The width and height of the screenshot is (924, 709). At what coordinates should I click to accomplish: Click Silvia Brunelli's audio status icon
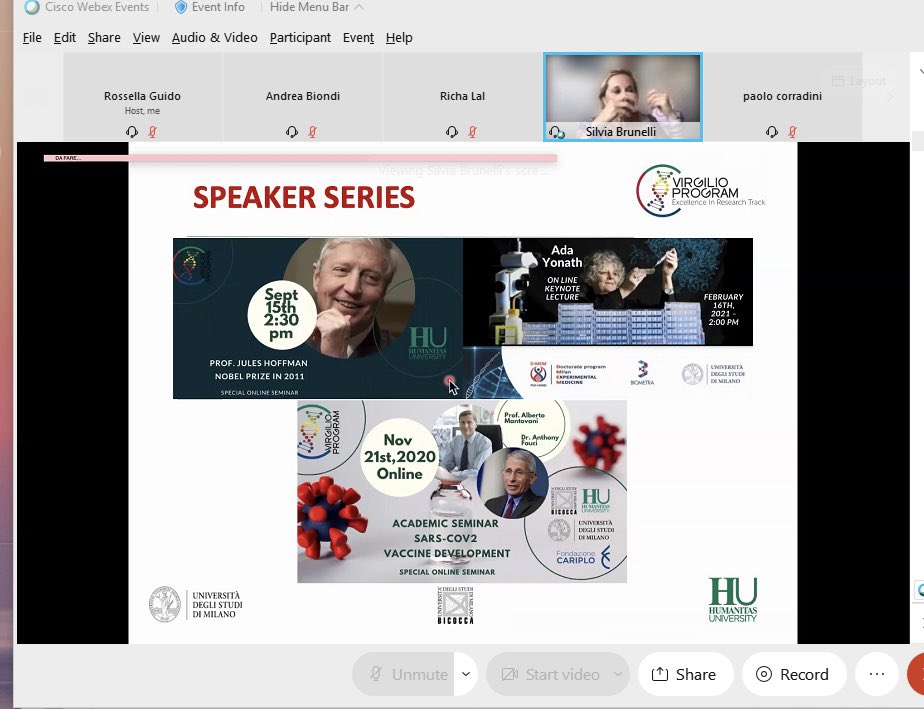coord(556,133)
